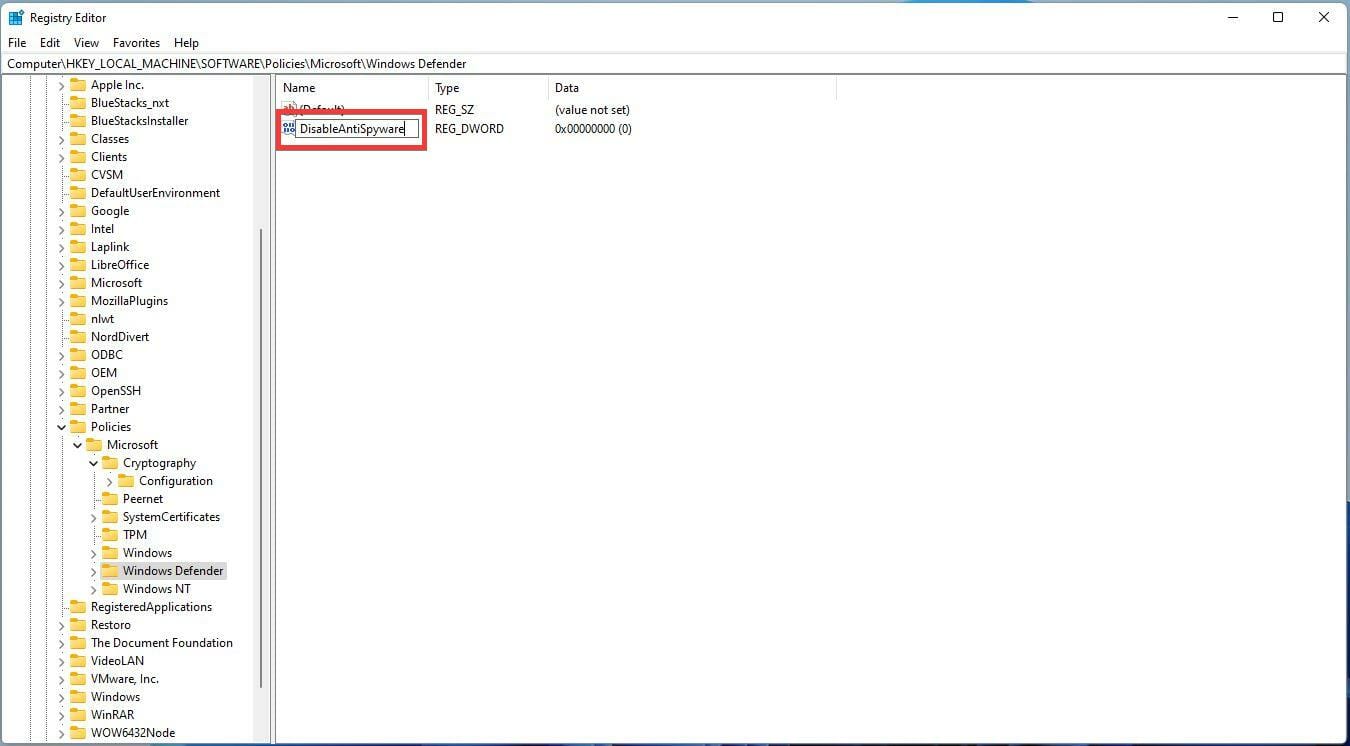The image size is (1350, 746).
Task: Click the DefaultUserEnvironment folder icon
Action: tap(78, 193)
